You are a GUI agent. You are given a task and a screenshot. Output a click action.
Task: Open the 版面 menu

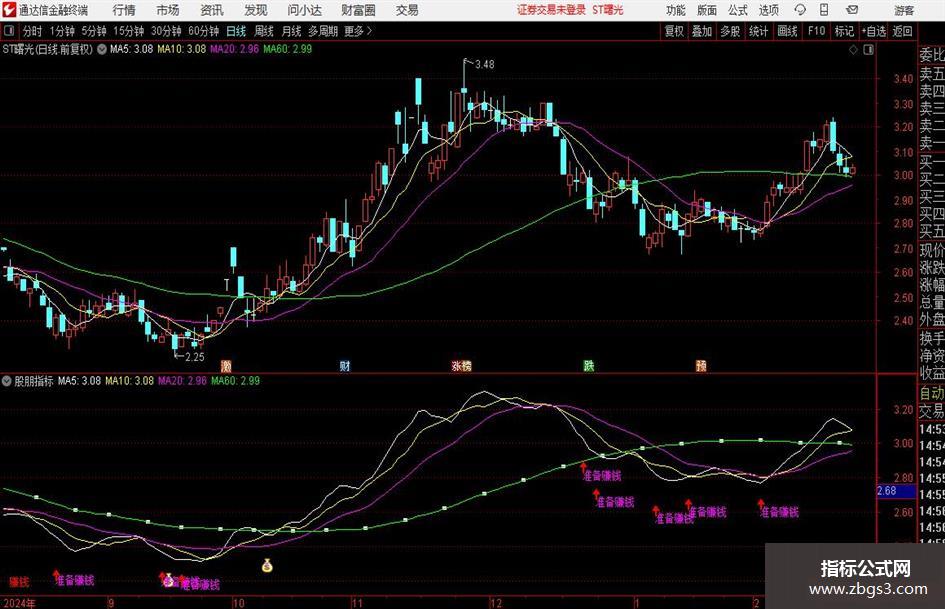pyautogui.click(x=707, y=10)
